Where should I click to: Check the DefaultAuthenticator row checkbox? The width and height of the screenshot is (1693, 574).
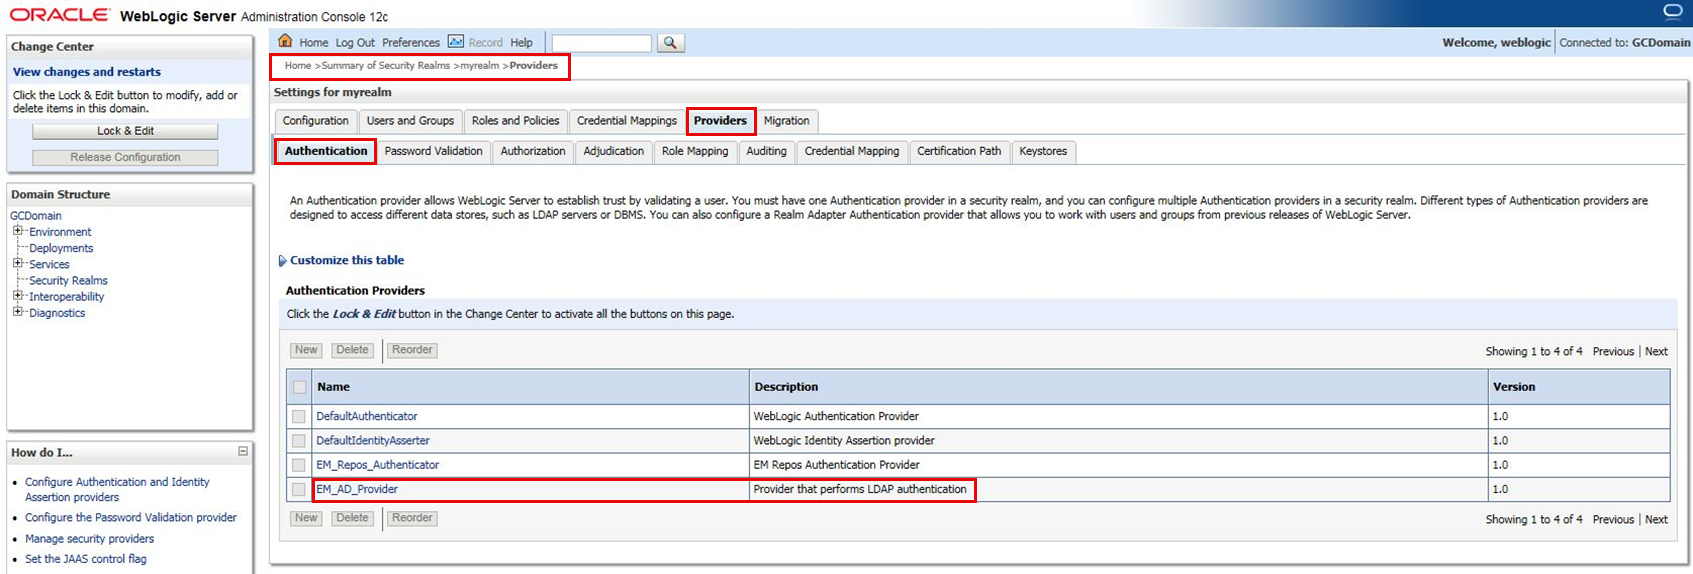click(x=298, y=416)
